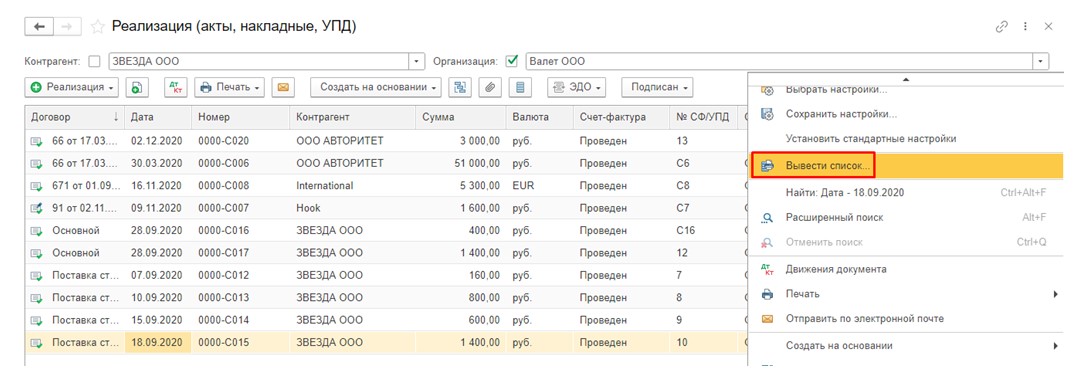
Task: Add page to favorites with star icon
Action: coord(98,27)
